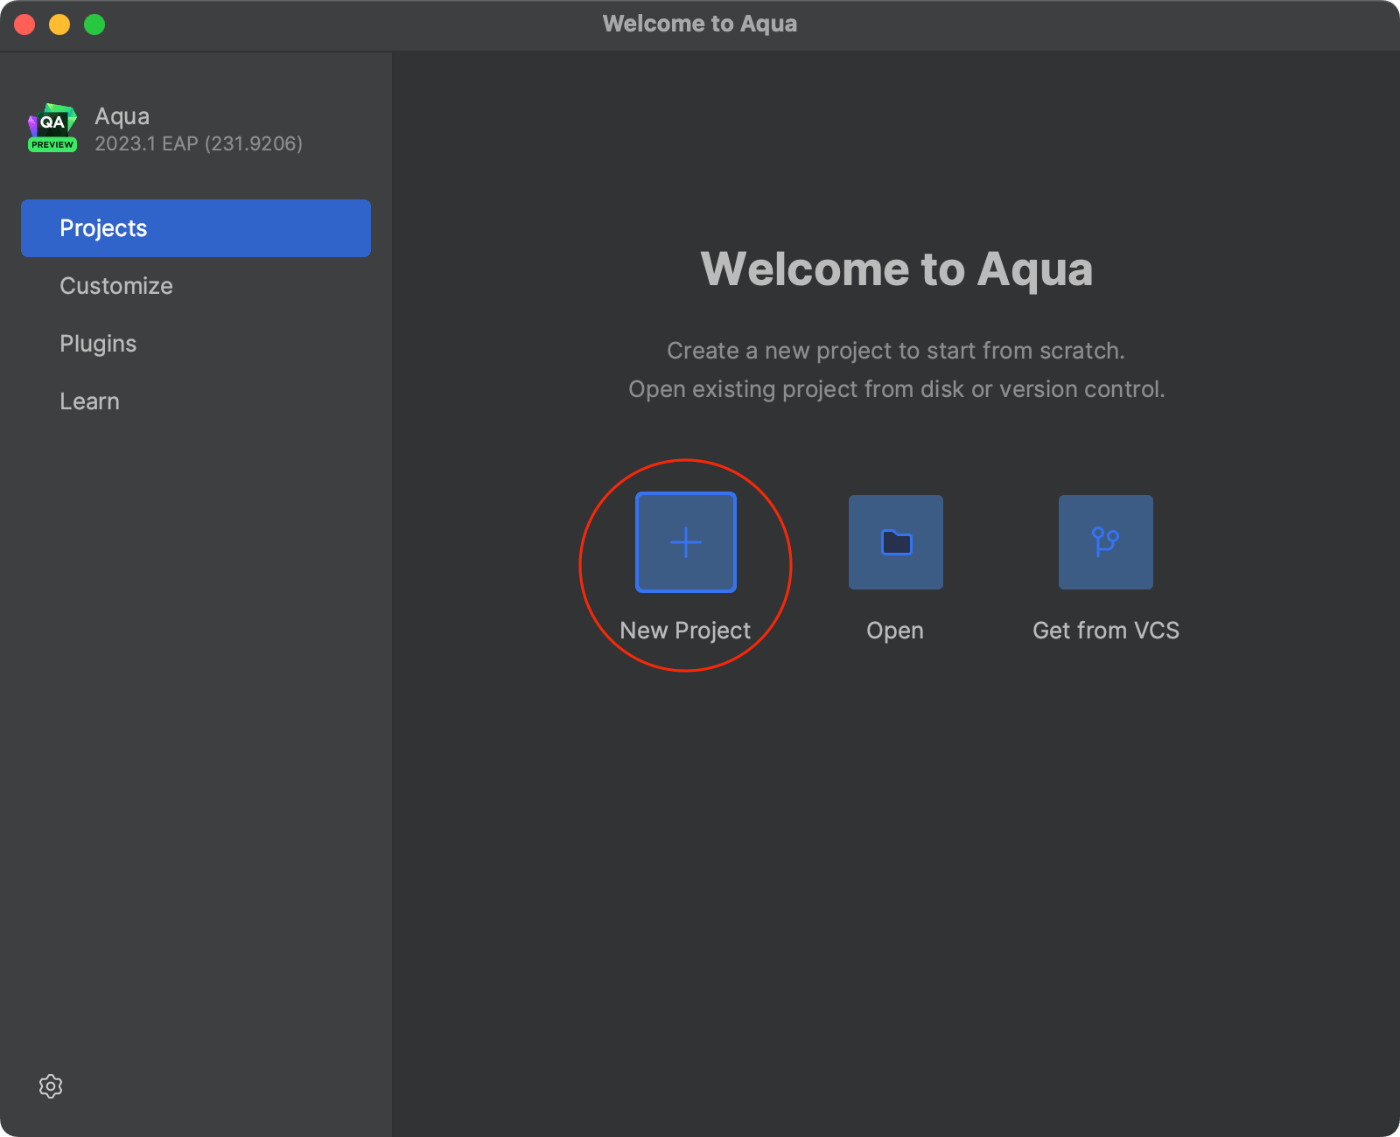Click the Aqua QA Preview logo
This screenshot has height=1137, width=1400.
[x=52, y=128]
